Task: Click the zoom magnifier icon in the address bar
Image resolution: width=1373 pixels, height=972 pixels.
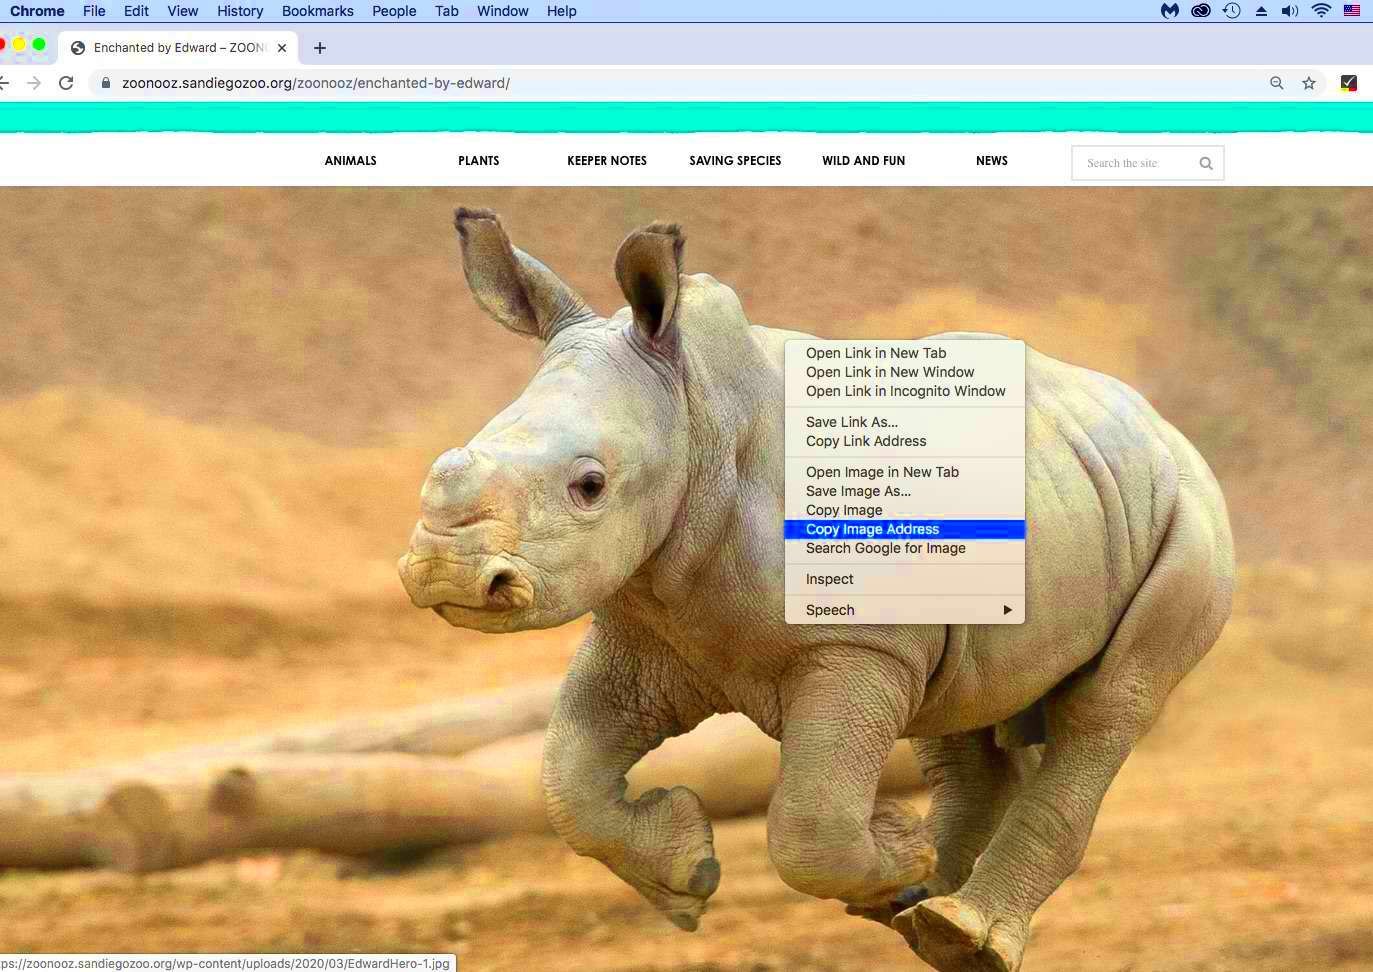Action: click(1277, 83)
